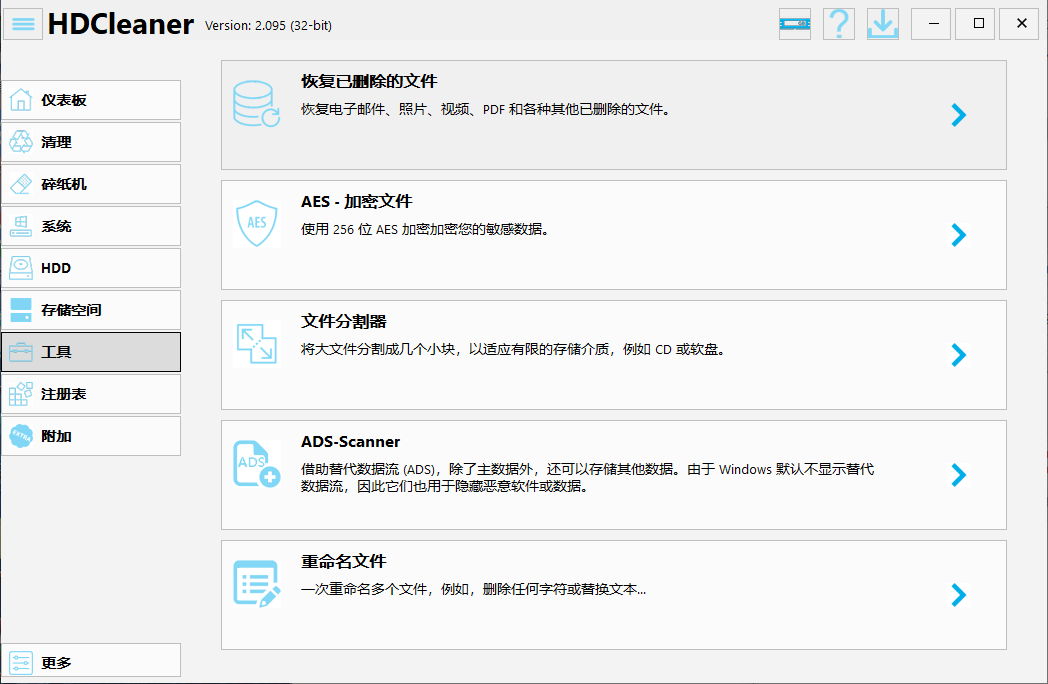This screenshot has width=1048, height=684.
Task: Open the HDD sidebar icon
Action: pos(22,268)
